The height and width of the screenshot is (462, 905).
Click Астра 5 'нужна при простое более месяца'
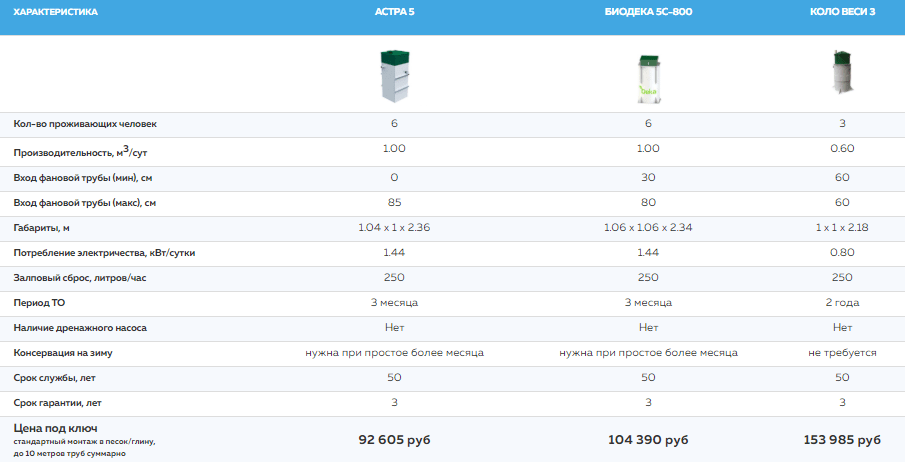(395, 352)
